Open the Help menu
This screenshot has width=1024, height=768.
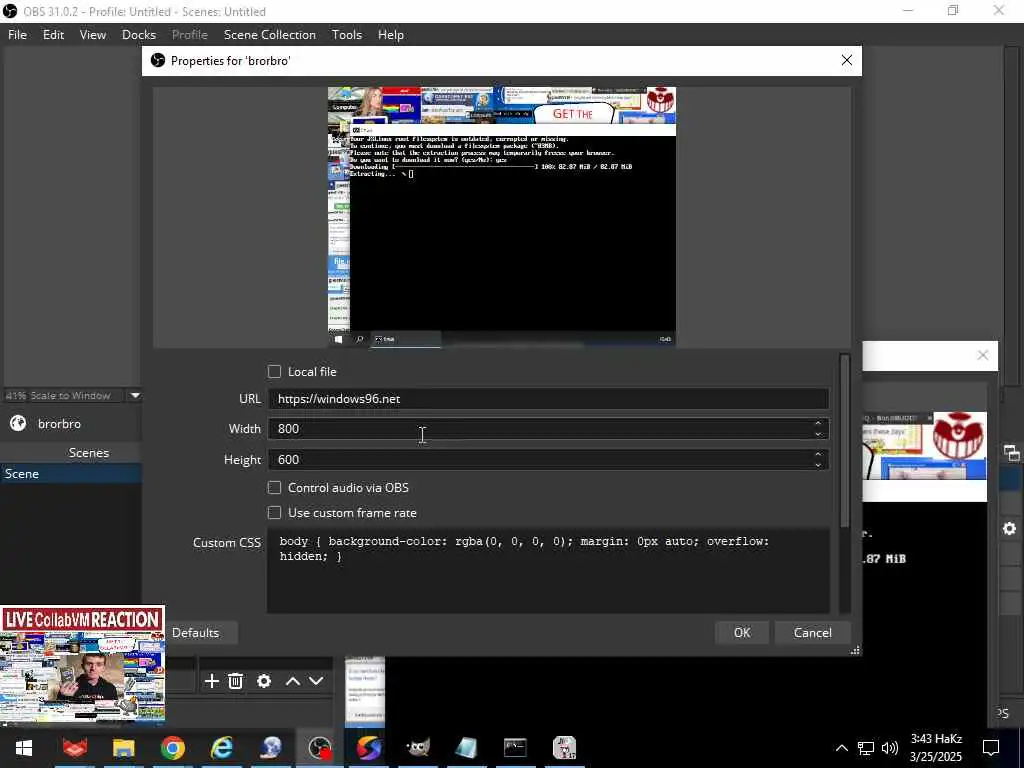click(x=391, y=35)
